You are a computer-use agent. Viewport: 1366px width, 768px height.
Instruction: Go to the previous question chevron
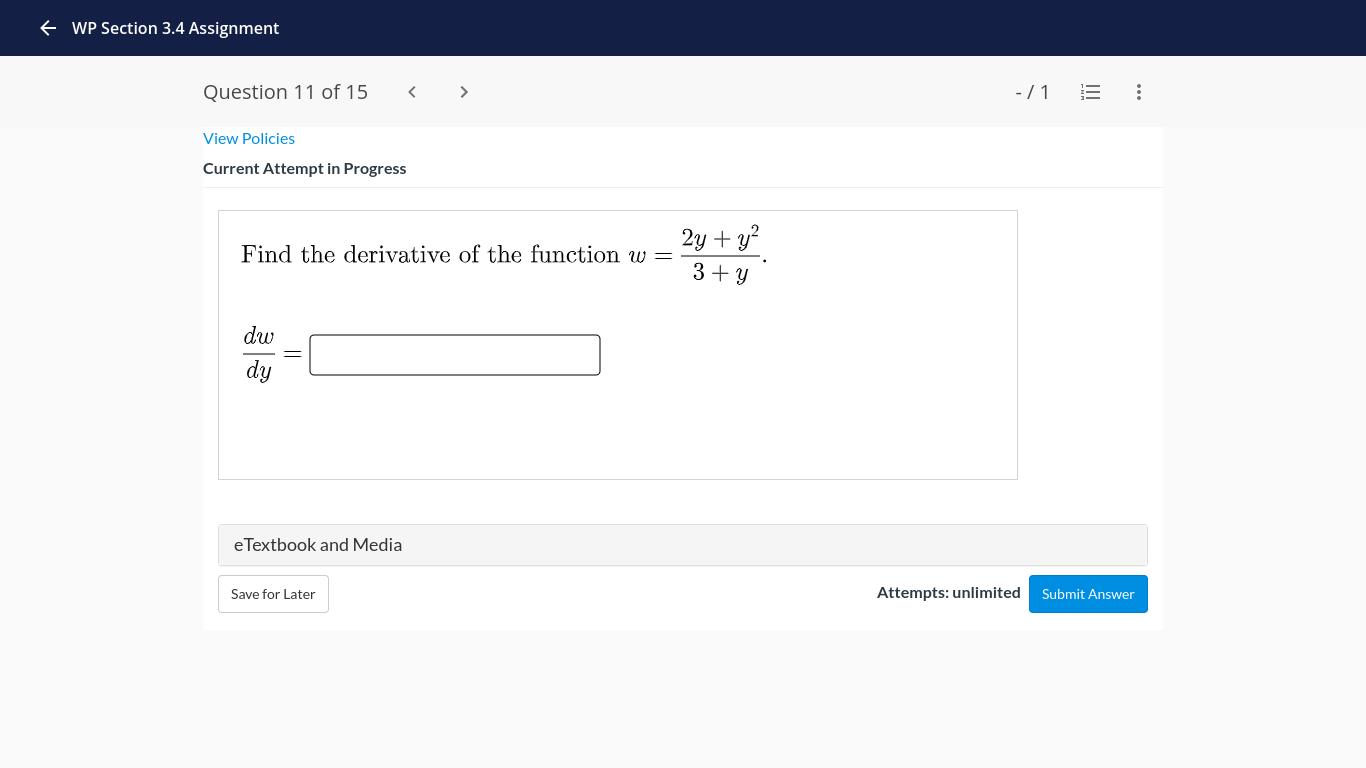(x=411, y=91)
